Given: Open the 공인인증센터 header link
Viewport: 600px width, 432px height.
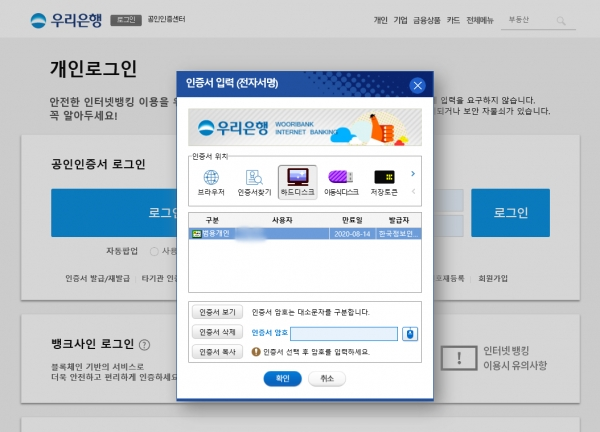Looking at the screenshot, I should (166, 19).
